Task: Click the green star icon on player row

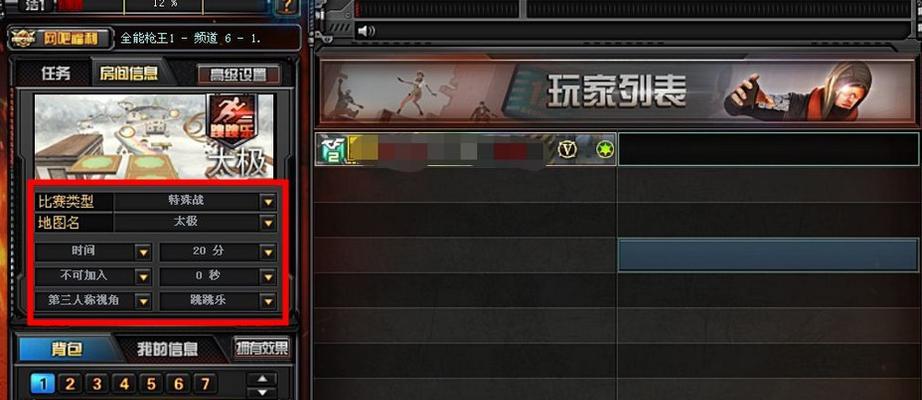Action: coord(604,150)
